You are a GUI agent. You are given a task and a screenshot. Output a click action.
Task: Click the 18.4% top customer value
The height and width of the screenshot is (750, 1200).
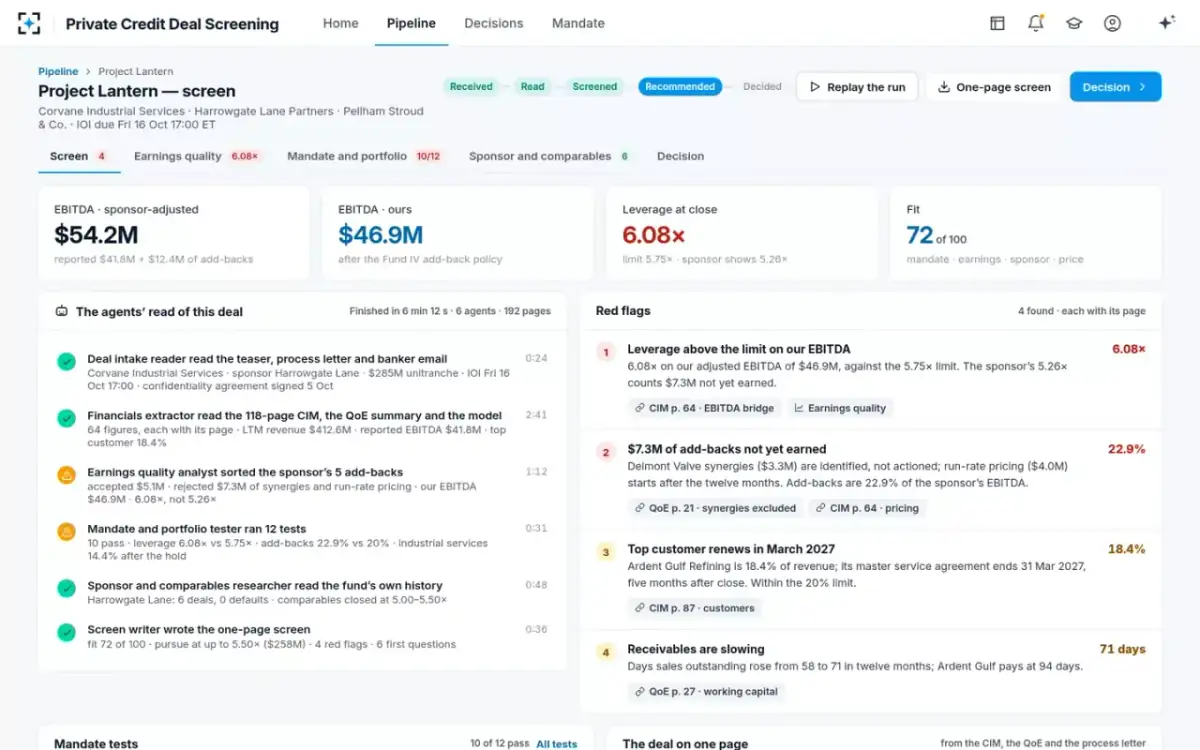[1126, 549]
